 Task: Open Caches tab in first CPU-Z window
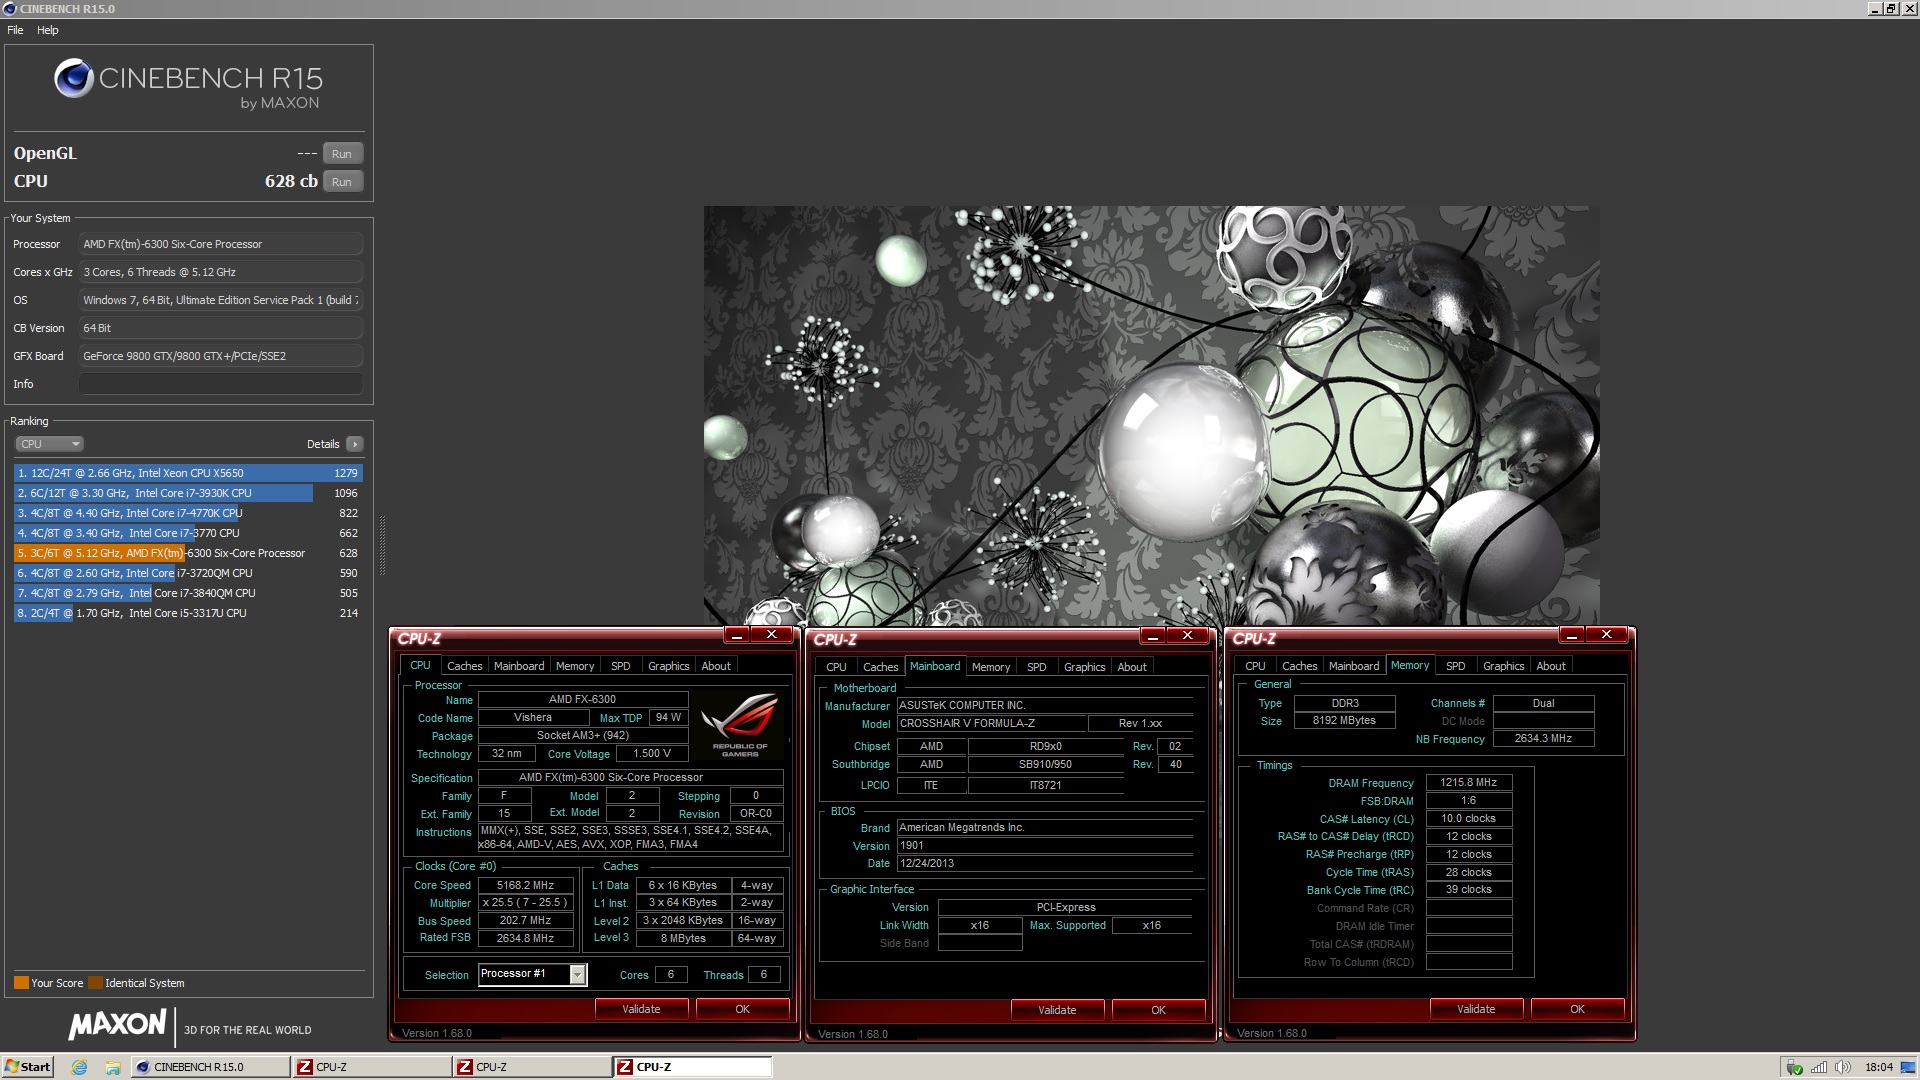[464, 666]
